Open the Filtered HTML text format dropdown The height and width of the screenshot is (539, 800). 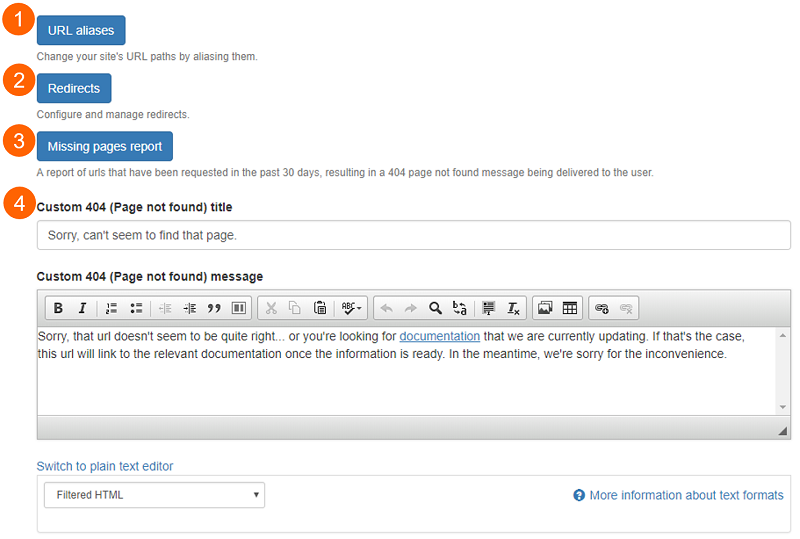154,495
